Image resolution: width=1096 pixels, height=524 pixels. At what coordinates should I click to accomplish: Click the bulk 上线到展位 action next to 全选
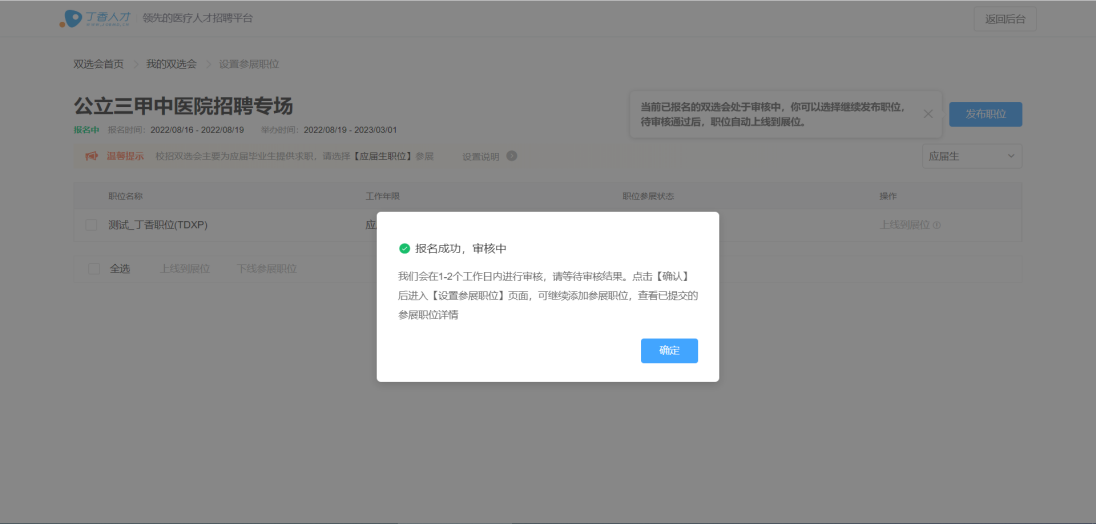(x=185, y=268)
